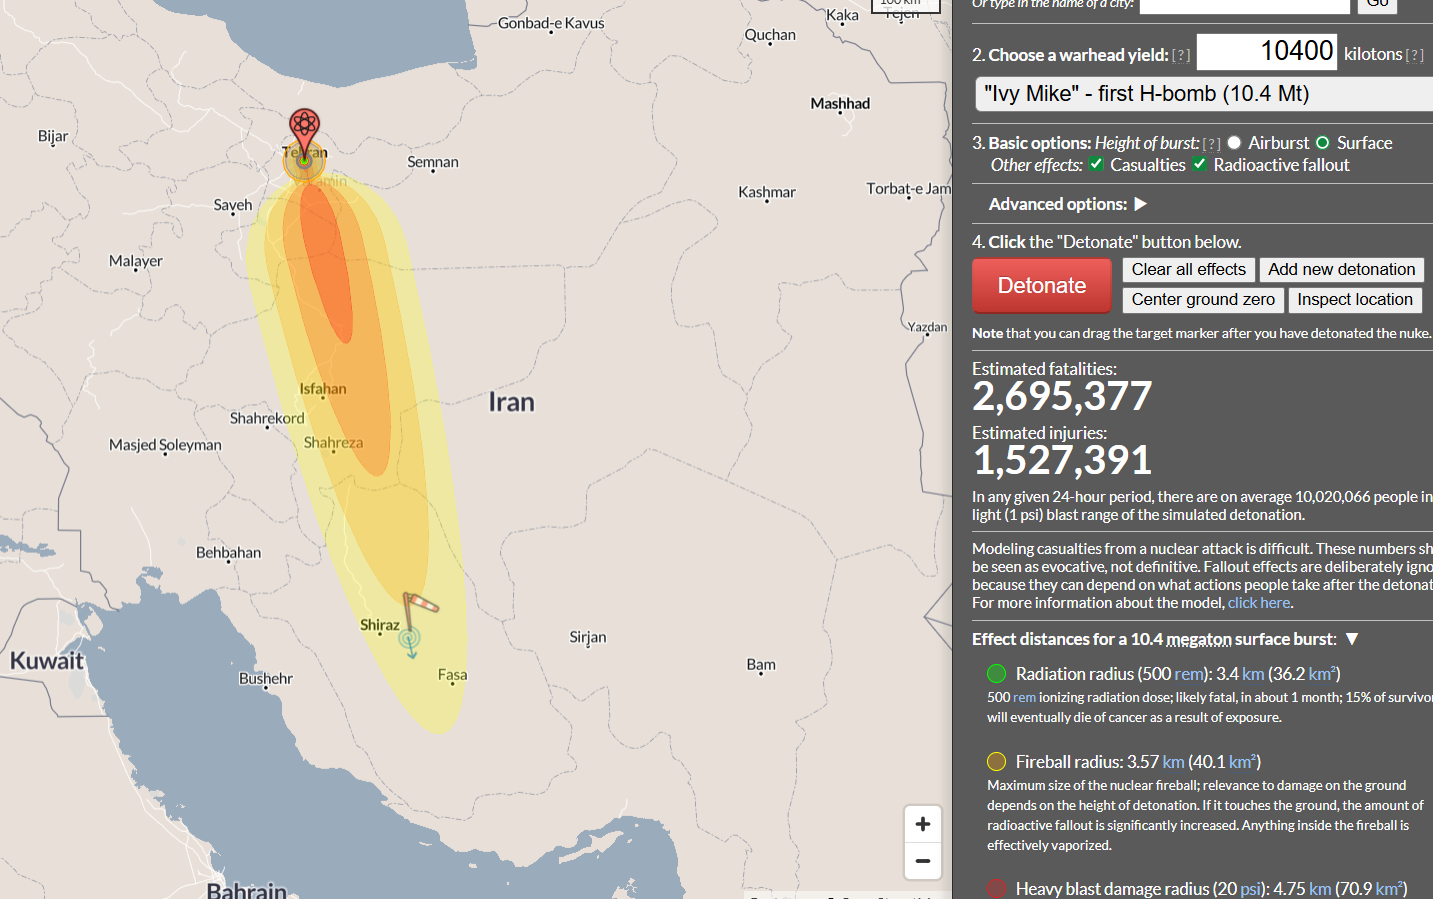Screen dimensions: 1433x899
Task: Click the 'Iran' country label on map
Action: click(x=511, y=402)
